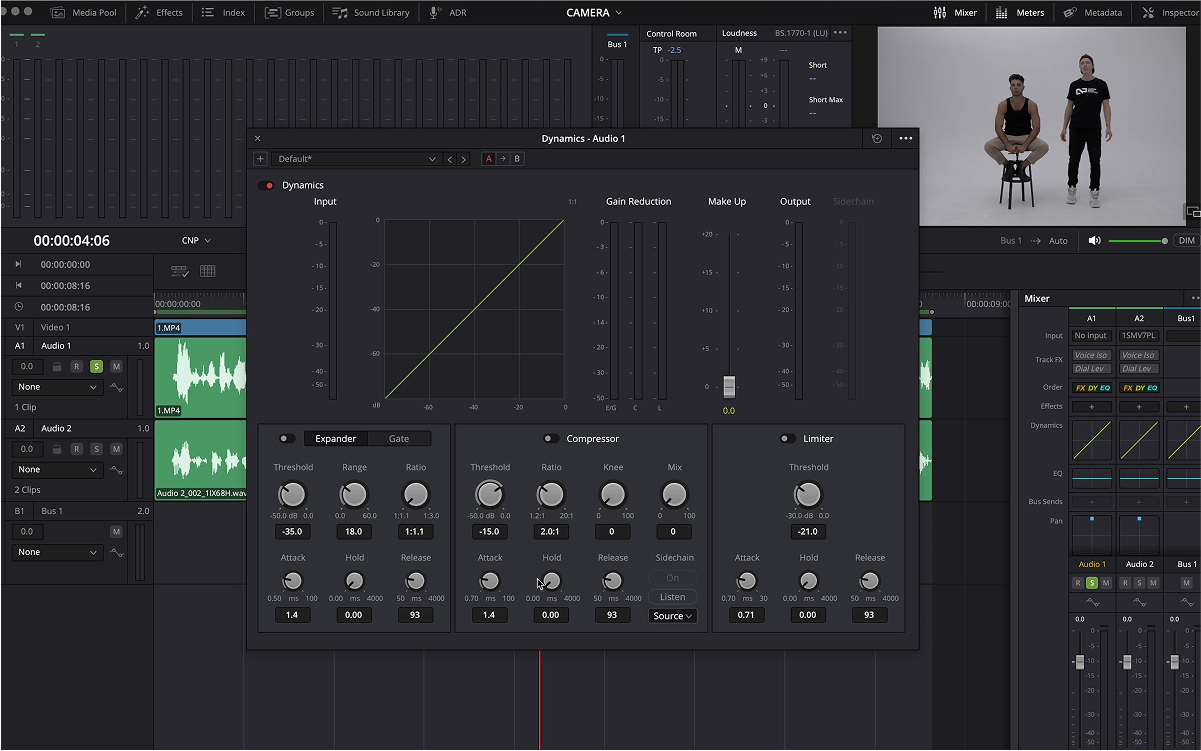Expand the Sidechain Source dropdown
The height and width of the screenshot is (751, 1201).
pyautogui.click(x=673, y=616)
